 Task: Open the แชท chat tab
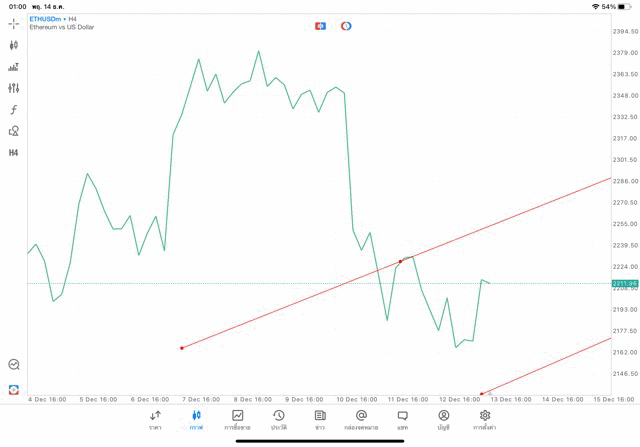(402, 419)
